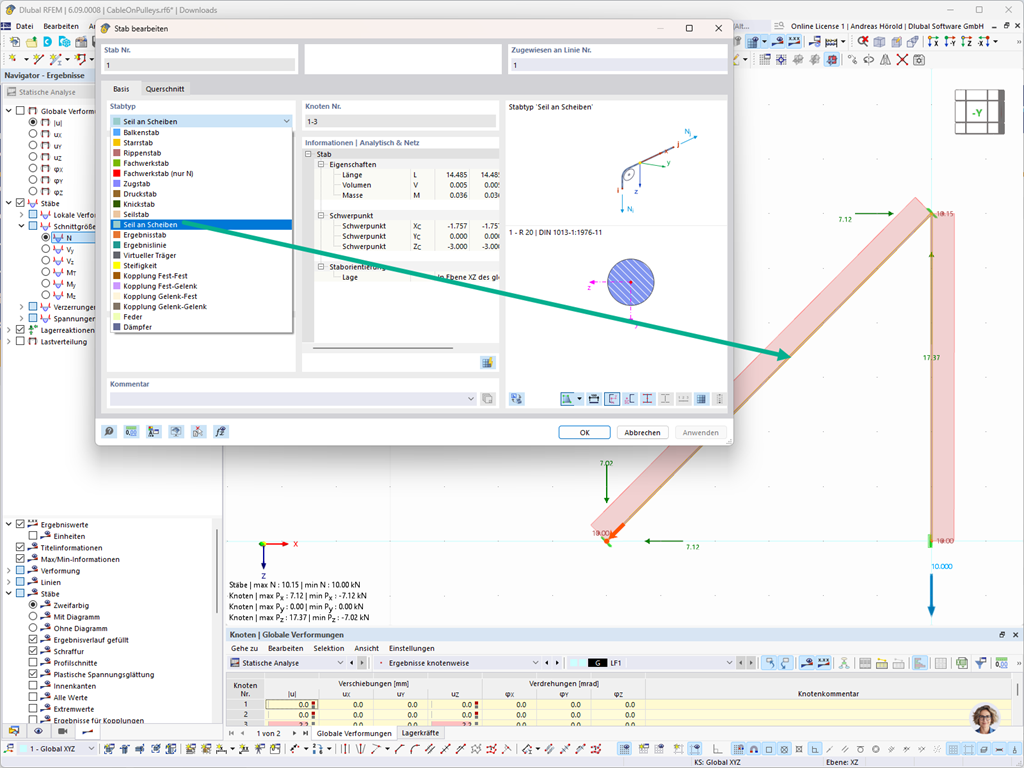
Task: Toggle the Alle Werte checkbox
Action: [x=33, y=697]
